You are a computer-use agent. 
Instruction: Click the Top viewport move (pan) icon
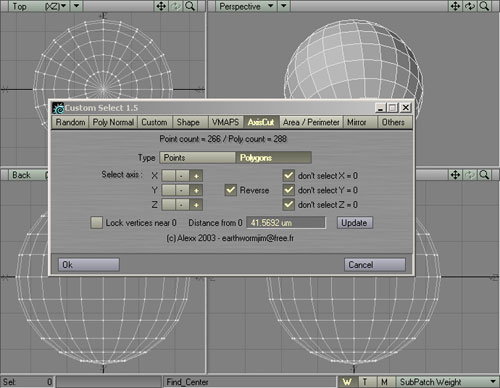point(161,6)
